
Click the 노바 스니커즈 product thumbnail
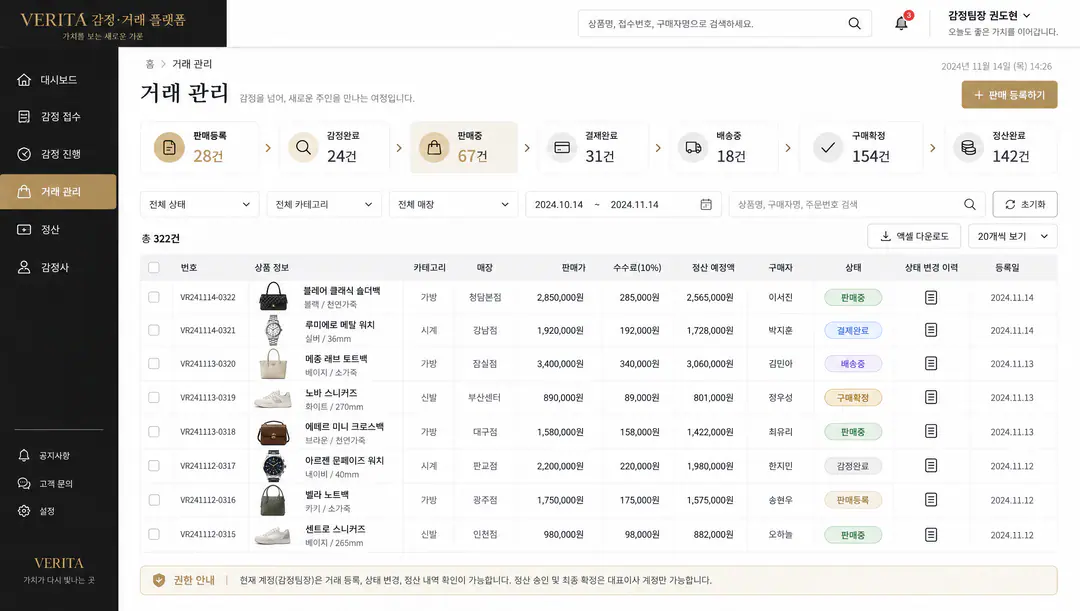pyautogui.click(x=273, y=398)
